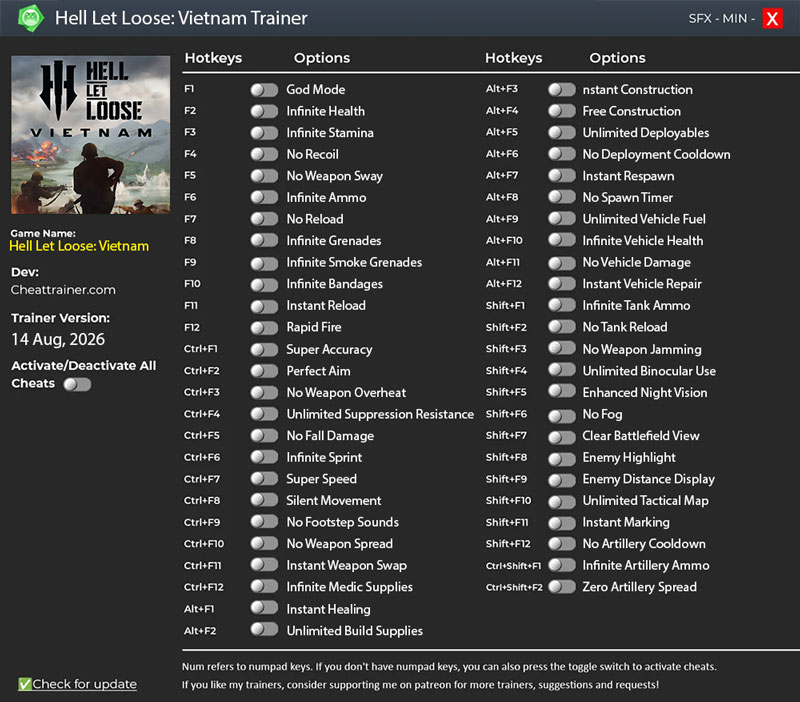Toggle Instant Vehicle Repair
800x702 pixels.
click(x=562, y=284)
